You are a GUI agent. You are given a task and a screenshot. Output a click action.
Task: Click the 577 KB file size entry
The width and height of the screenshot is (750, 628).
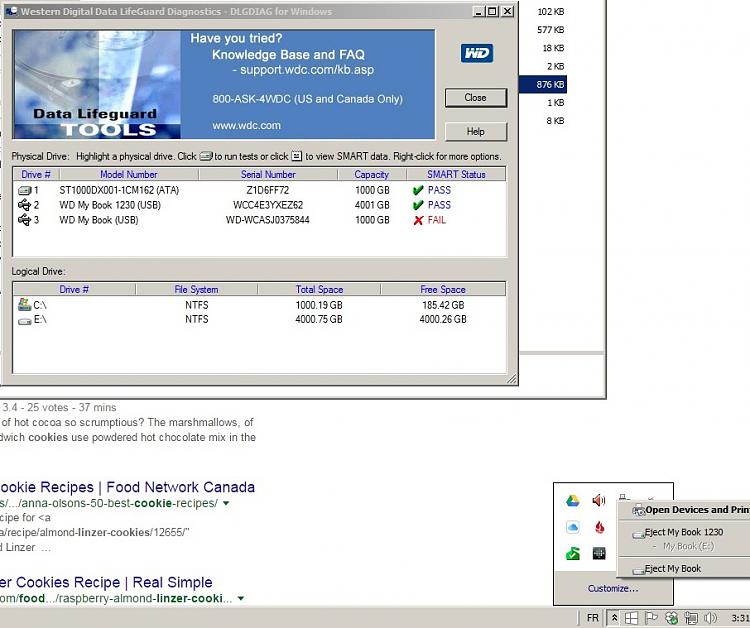[551, 30]
